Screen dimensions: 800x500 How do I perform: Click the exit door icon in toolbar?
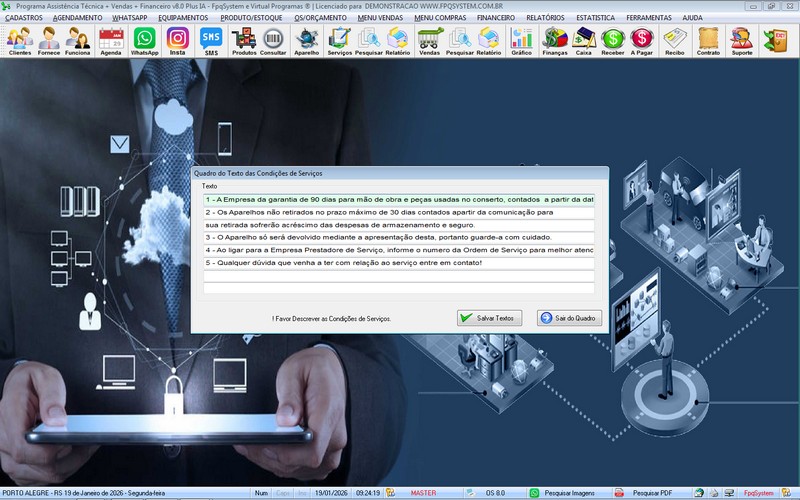coord(776,41)
